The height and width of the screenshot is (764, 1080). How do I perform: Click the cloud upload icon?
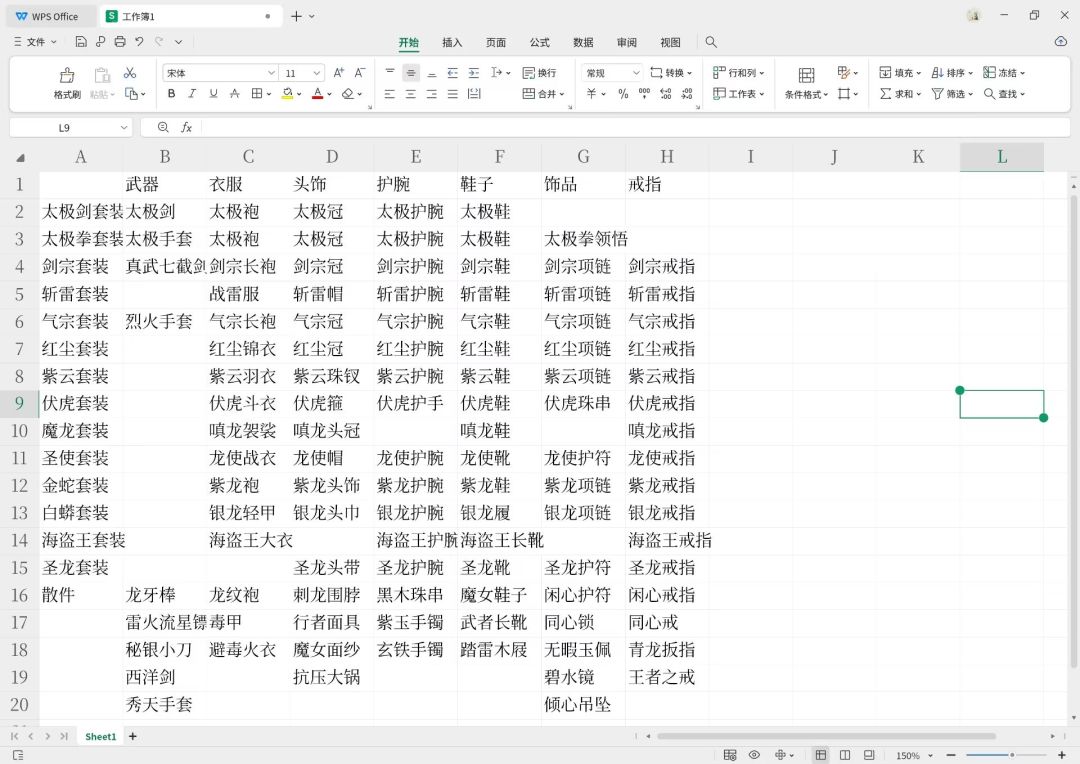pos(1061,41)
